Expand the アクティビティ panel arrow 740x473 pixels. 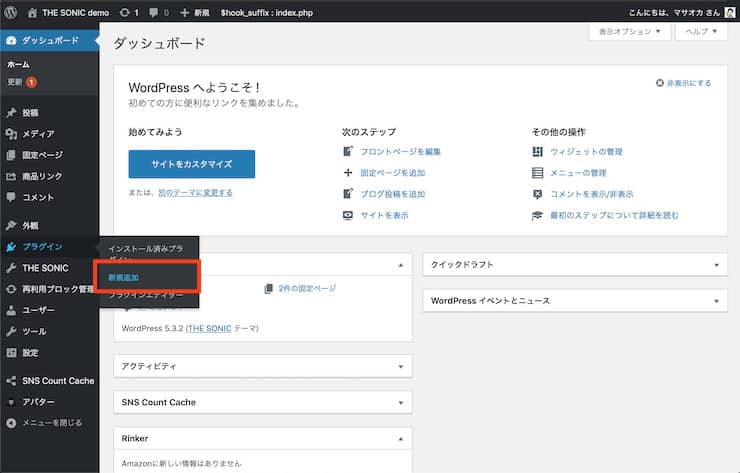(x=401, y=366)
